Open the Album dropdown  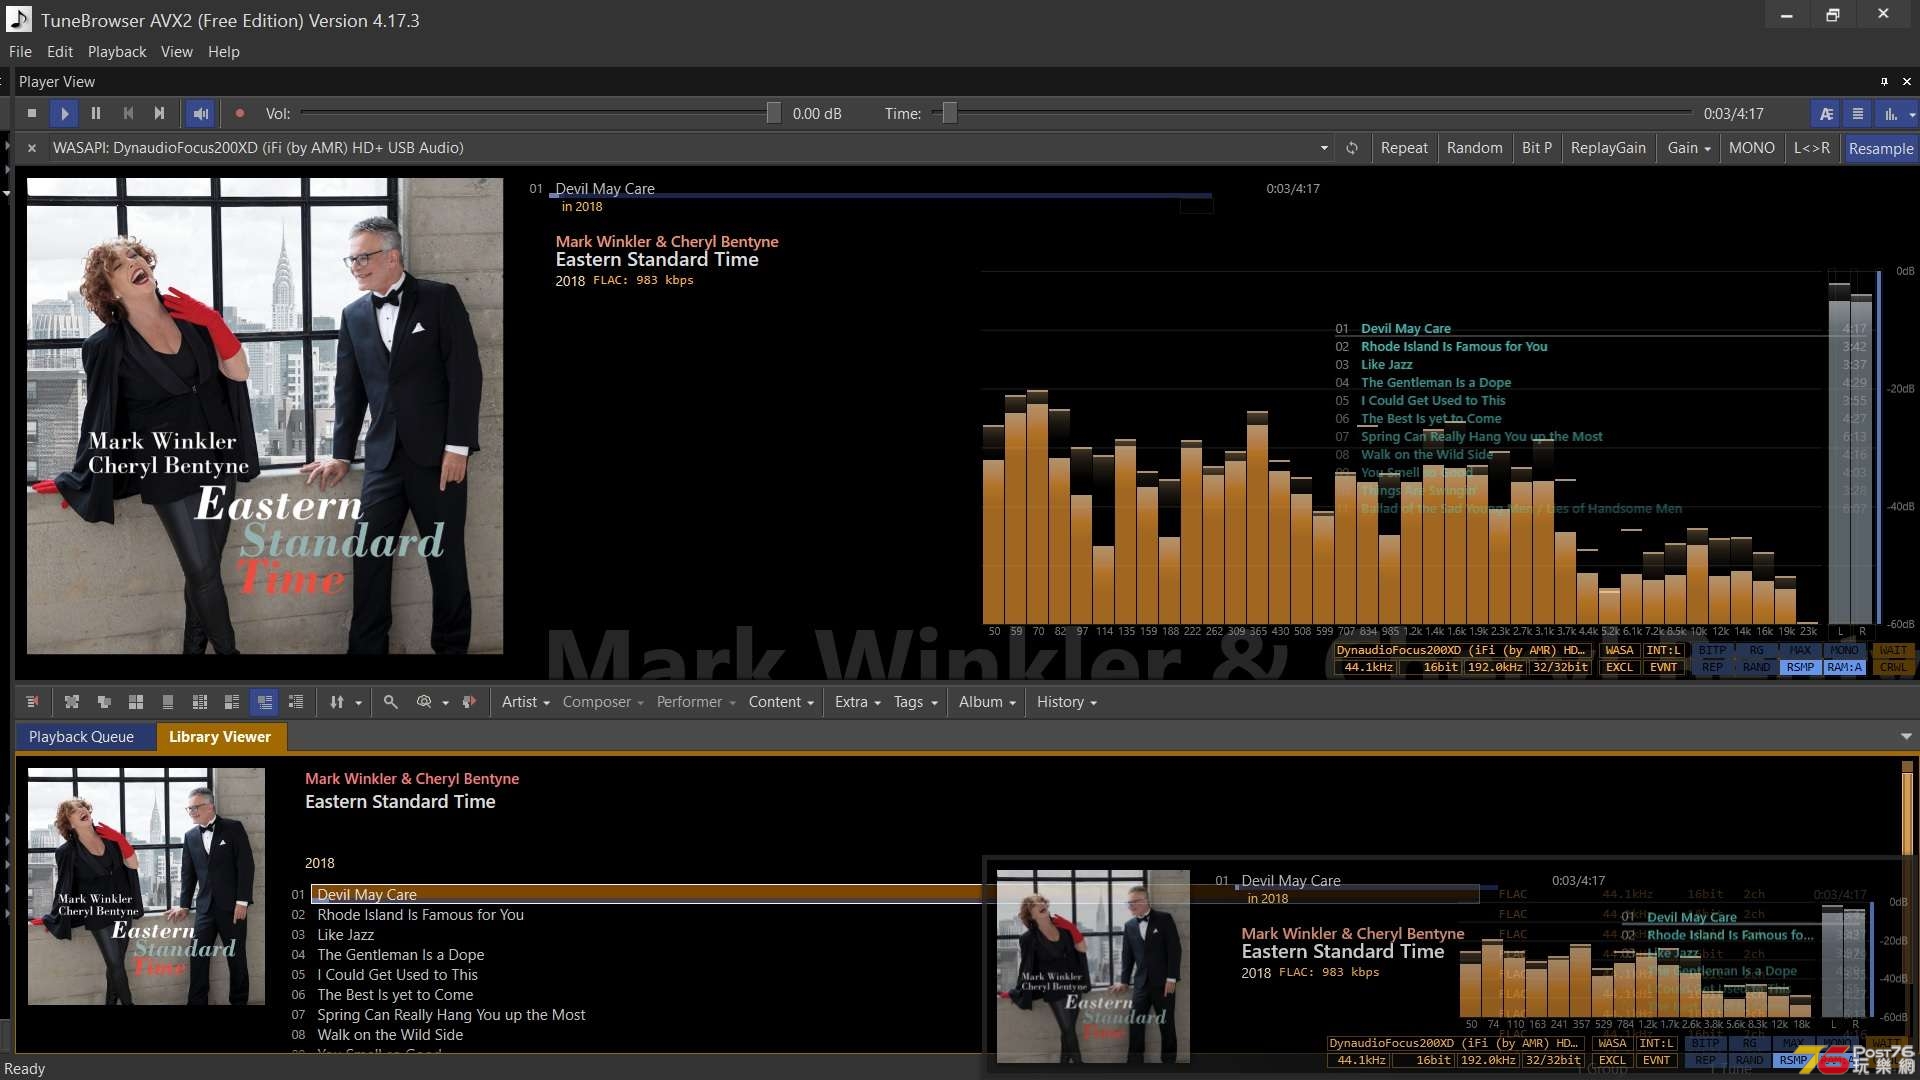point(987,702)
